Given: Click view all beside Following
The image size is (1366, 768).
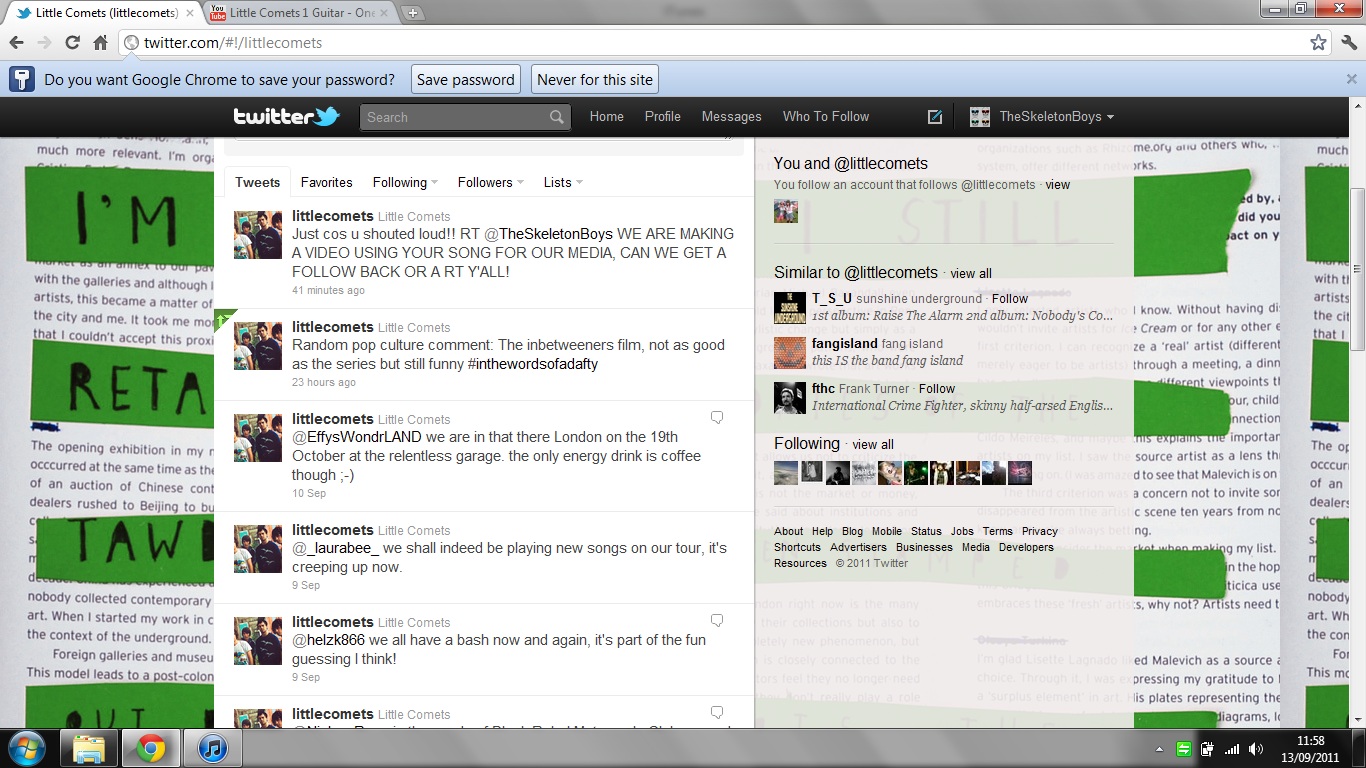Looking at the screenshot, I should (x=873, y=444).
